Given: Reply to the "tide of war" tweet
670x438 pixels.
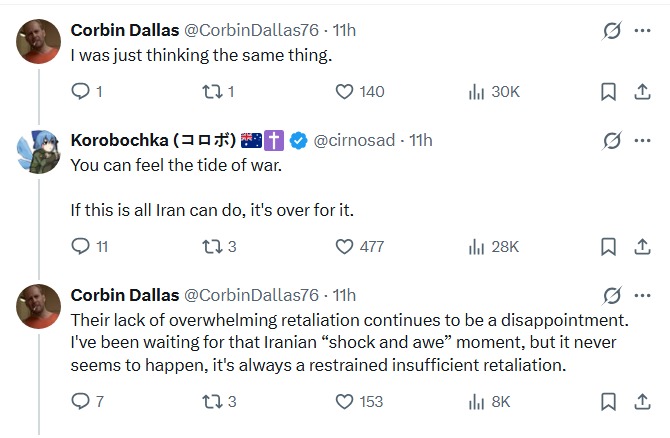Looking at the screenshot, I should pos(89,247).
